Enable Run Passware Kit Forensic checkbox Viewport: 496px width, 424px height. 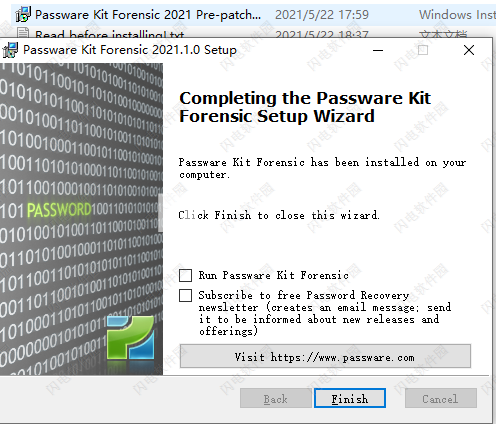pyautogui.click(x=185, y=275)
